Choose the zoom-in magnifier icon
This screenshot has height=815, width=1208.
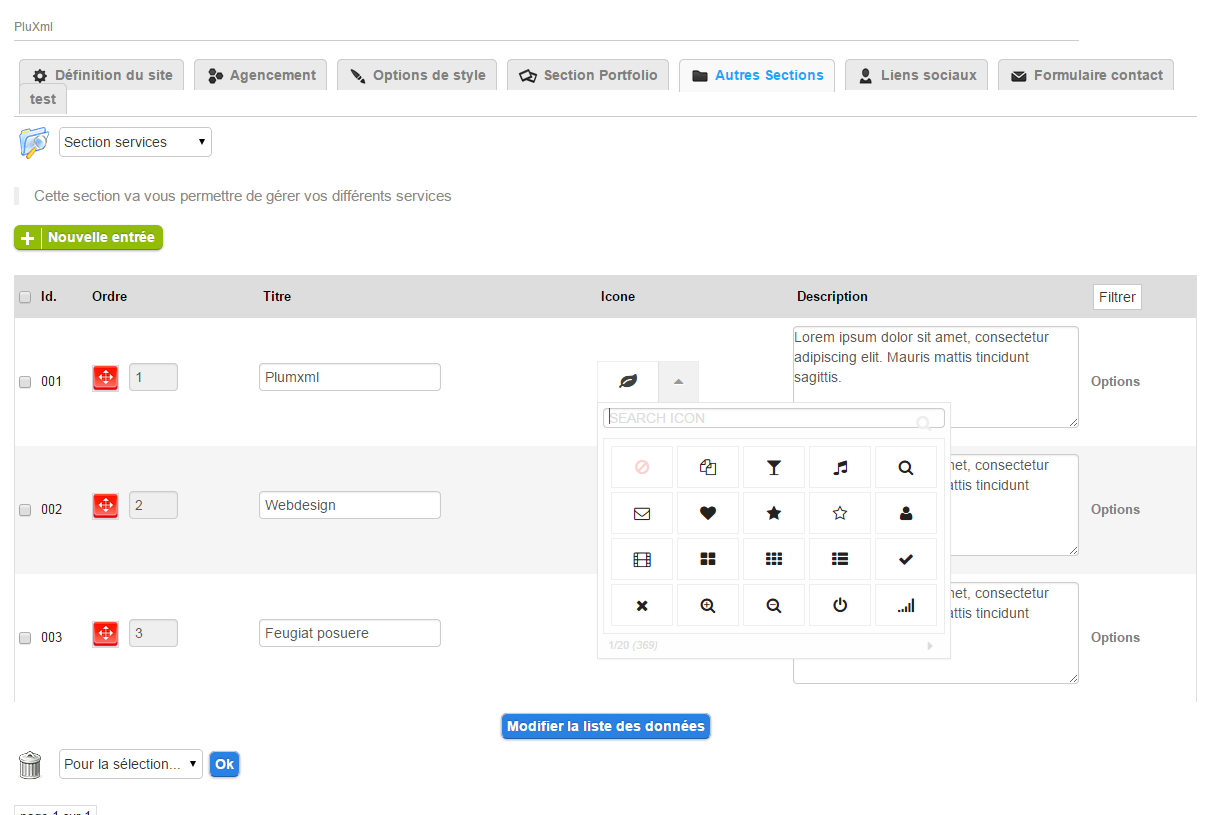tap(707, 605)
